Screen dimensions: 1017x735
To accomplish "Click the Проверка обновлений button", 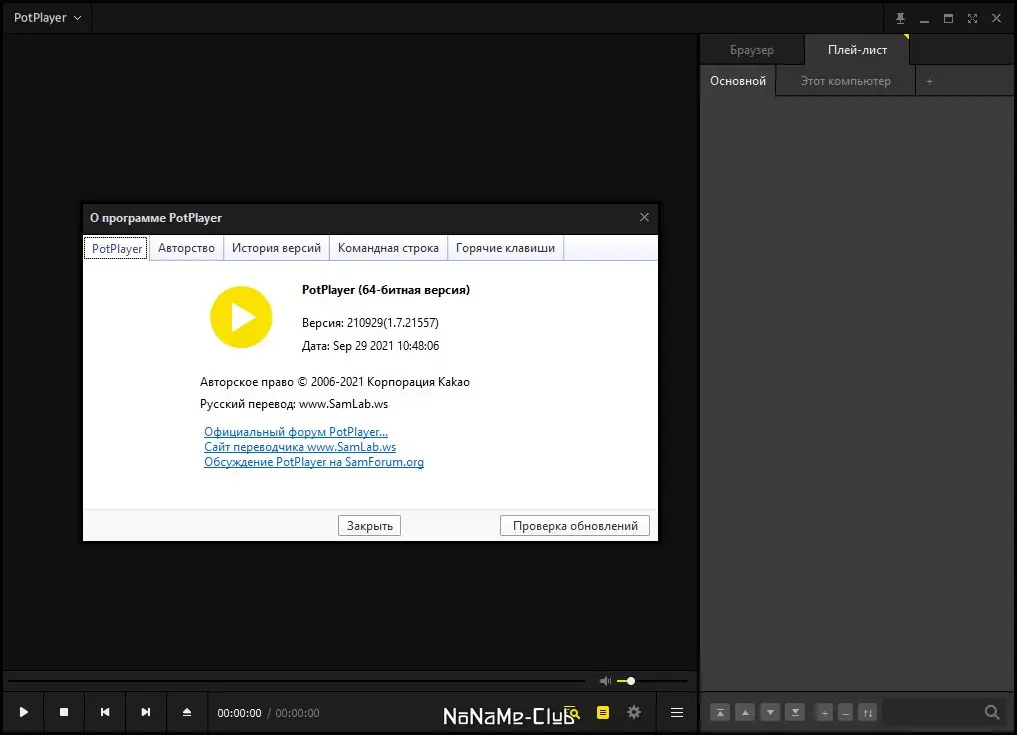I will pyautogui.click(x=575, y=525).
